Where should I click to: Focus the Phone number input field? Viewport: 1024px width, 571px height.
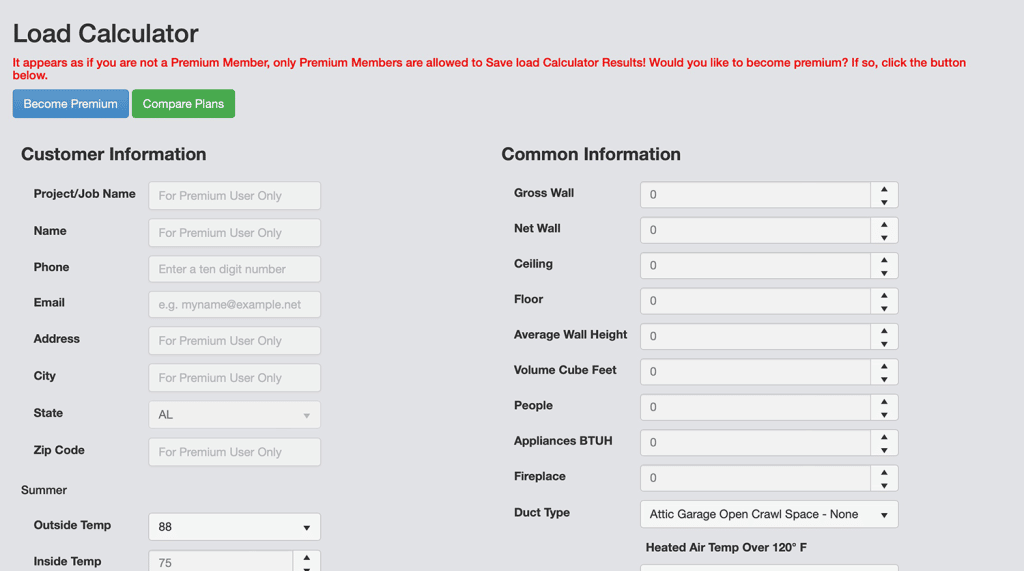pos(234,269)
